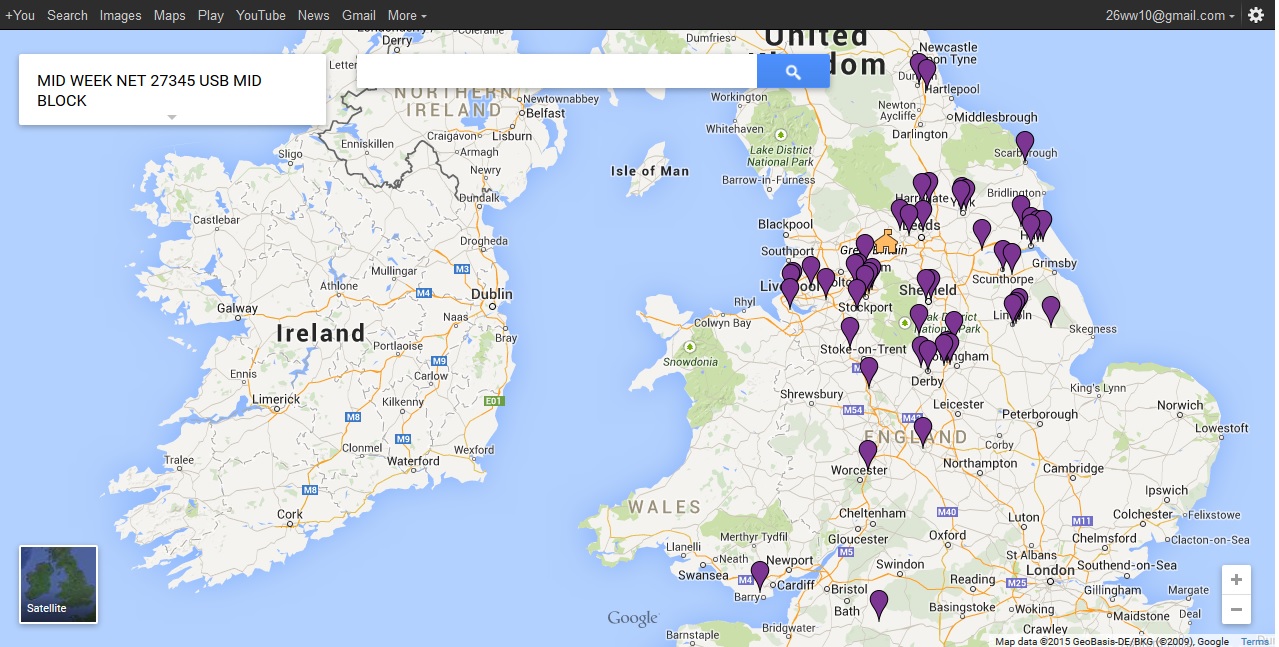Go to YouTube in the top bar
This screenshot has width=1279, height=647.
click(261, 15)
